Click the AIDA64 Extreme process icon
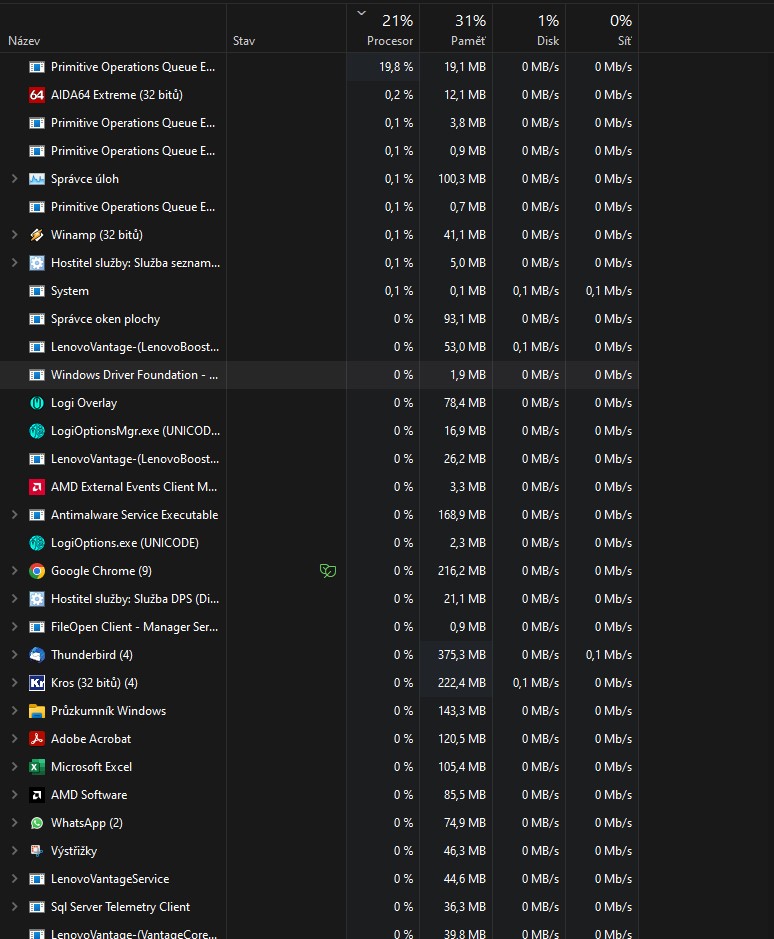Viewport: 774px width, 939px height. pos(37,95)
